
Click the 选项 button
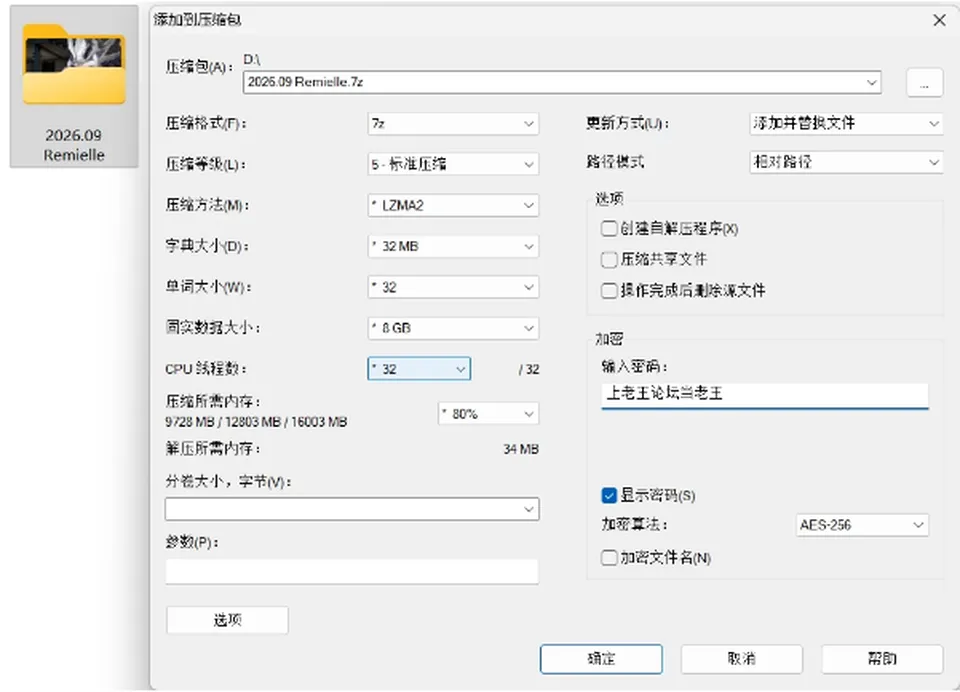coord(227,620)
